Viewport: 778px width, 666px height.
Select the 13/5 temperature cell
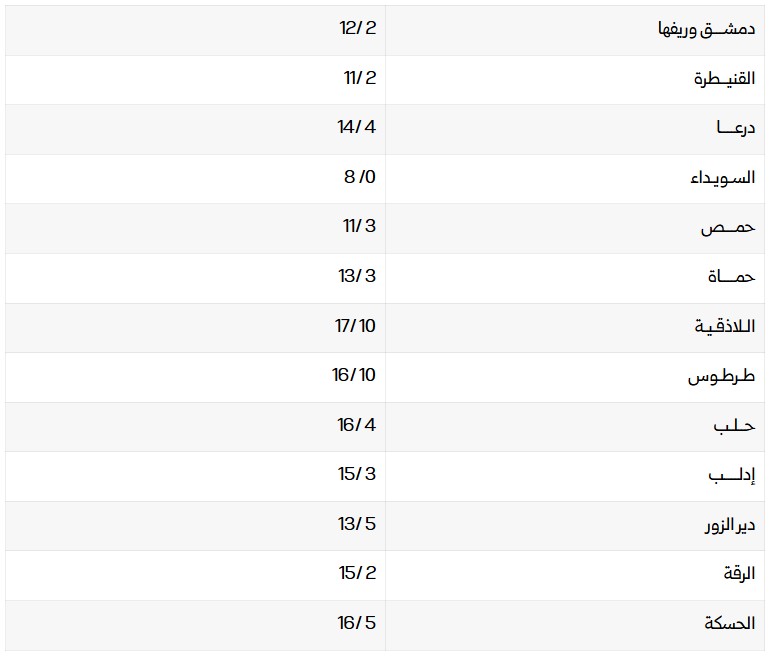[357, 523]
